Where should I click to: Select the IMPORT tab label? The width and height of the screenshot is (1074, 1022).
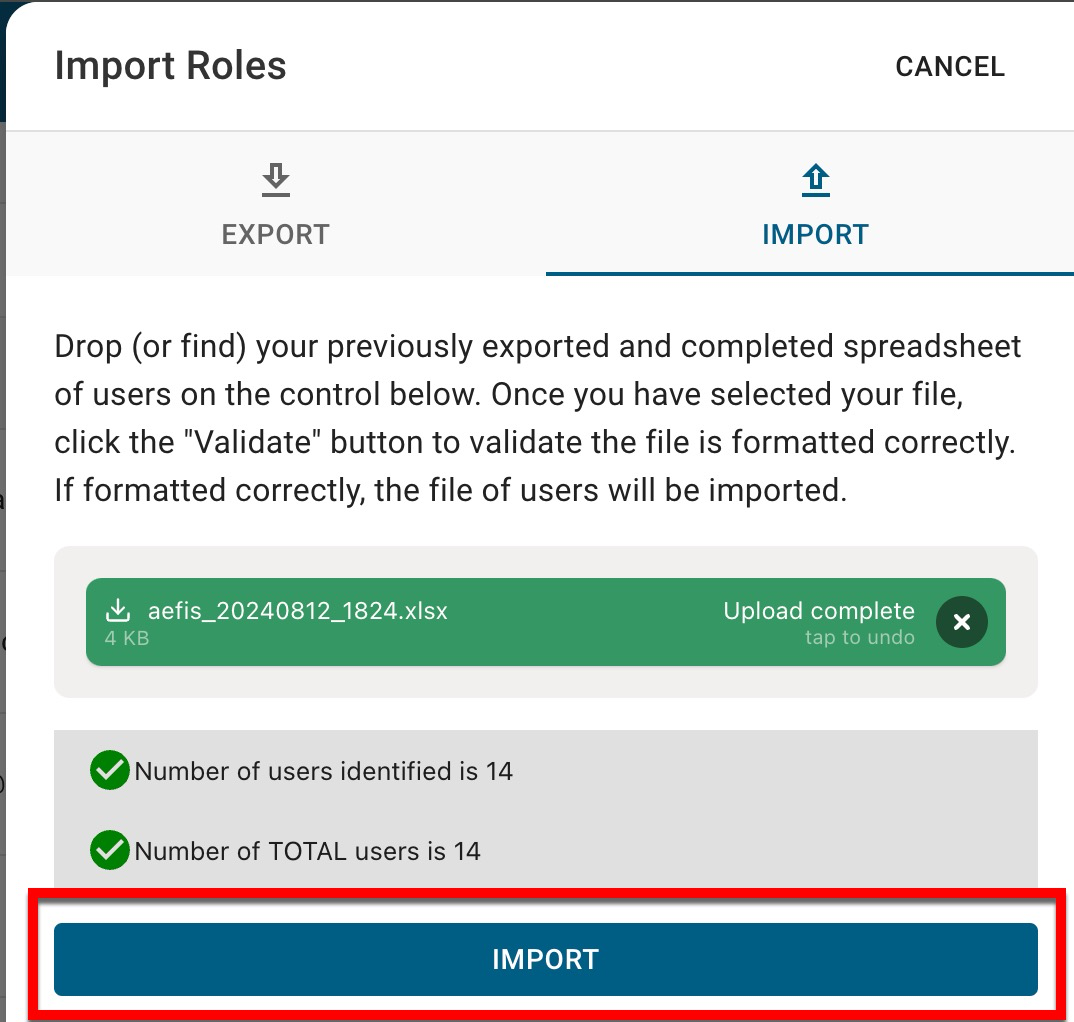[x=815, y=234]
